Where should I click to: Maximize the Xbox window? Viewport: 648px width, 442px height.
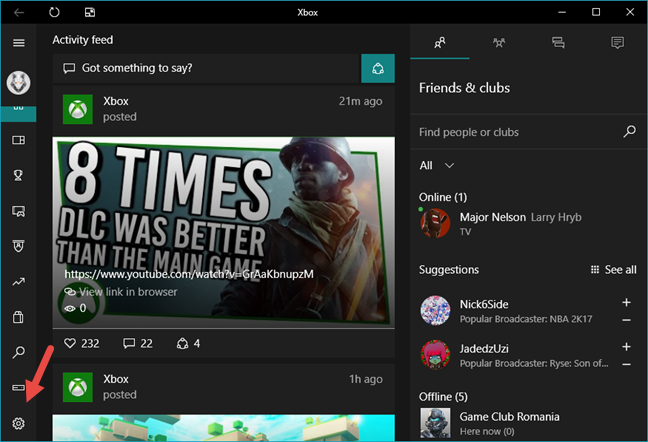click(596, 12)
